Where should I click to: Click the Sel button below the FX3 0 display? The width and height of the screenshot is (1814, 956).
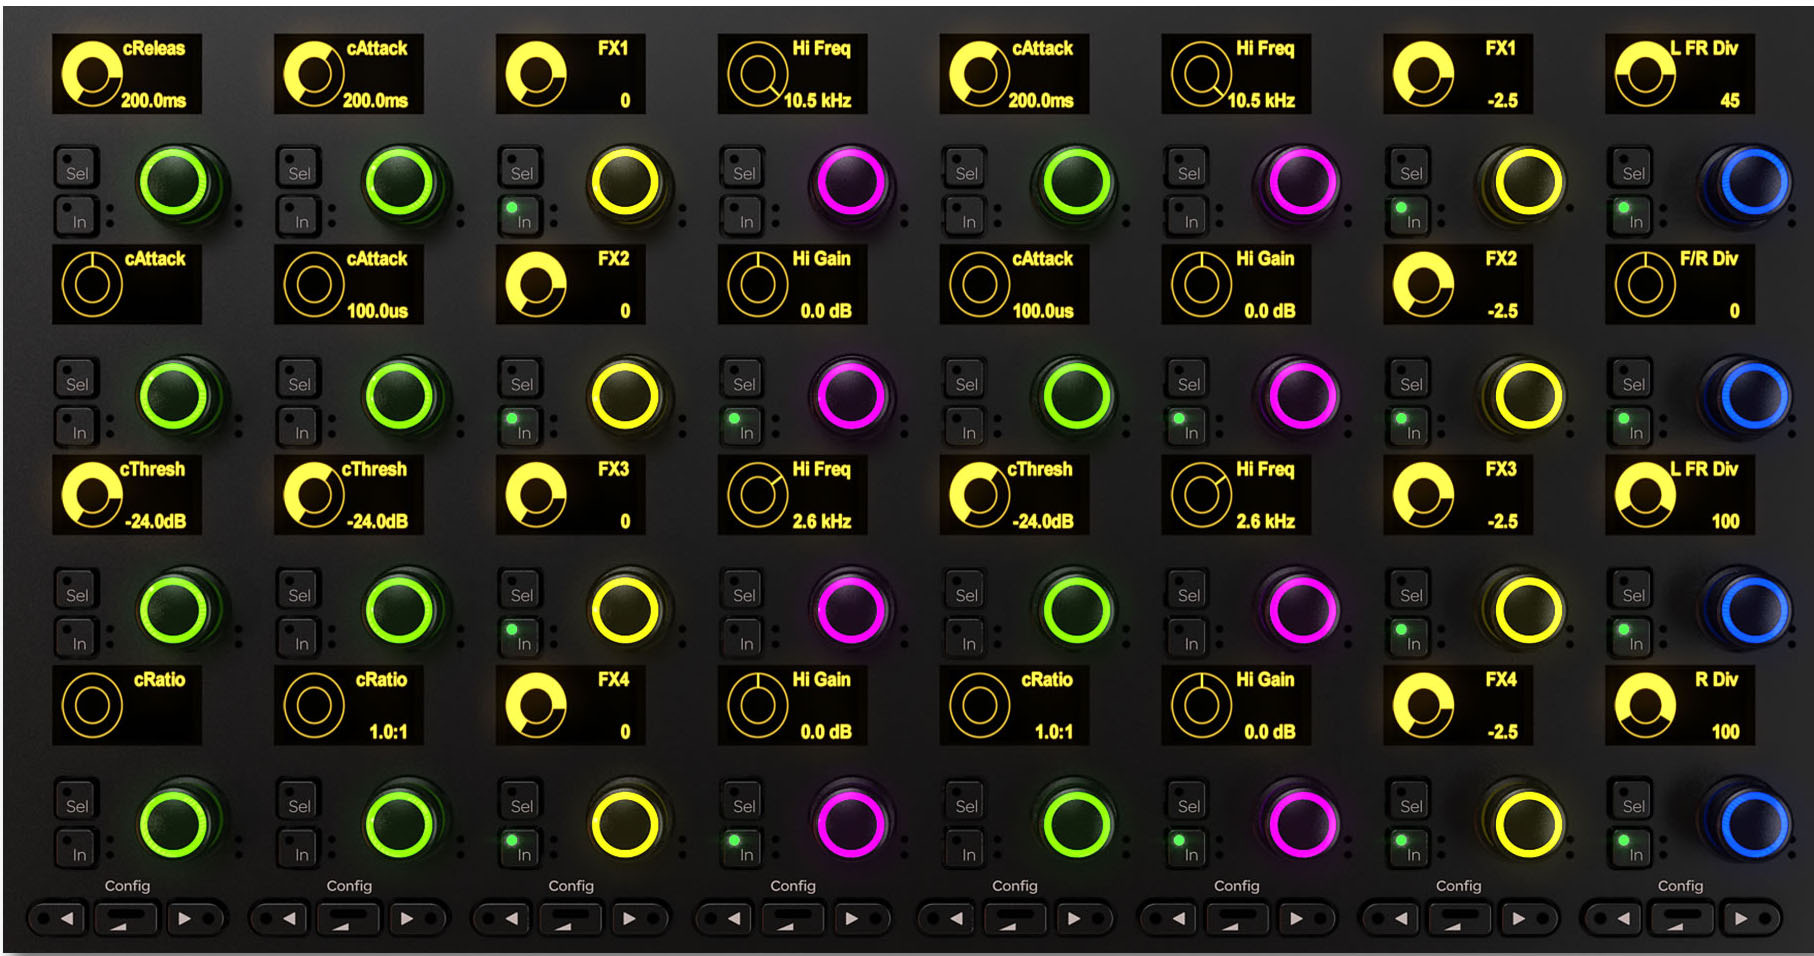point(520,590)
